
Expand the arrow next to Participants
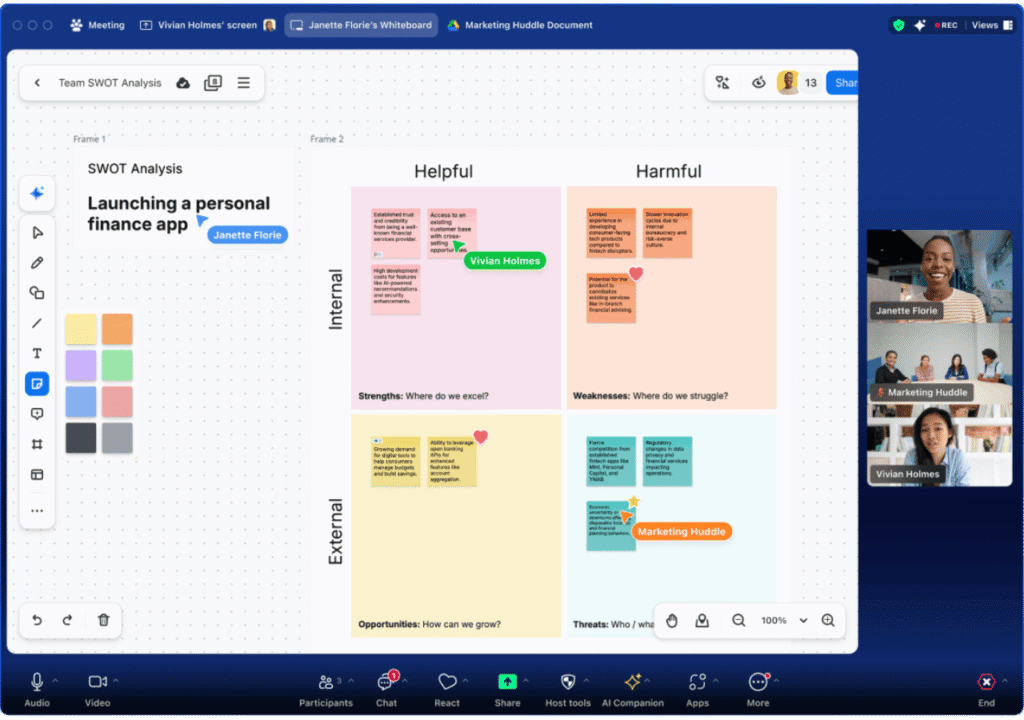[351, 681]
